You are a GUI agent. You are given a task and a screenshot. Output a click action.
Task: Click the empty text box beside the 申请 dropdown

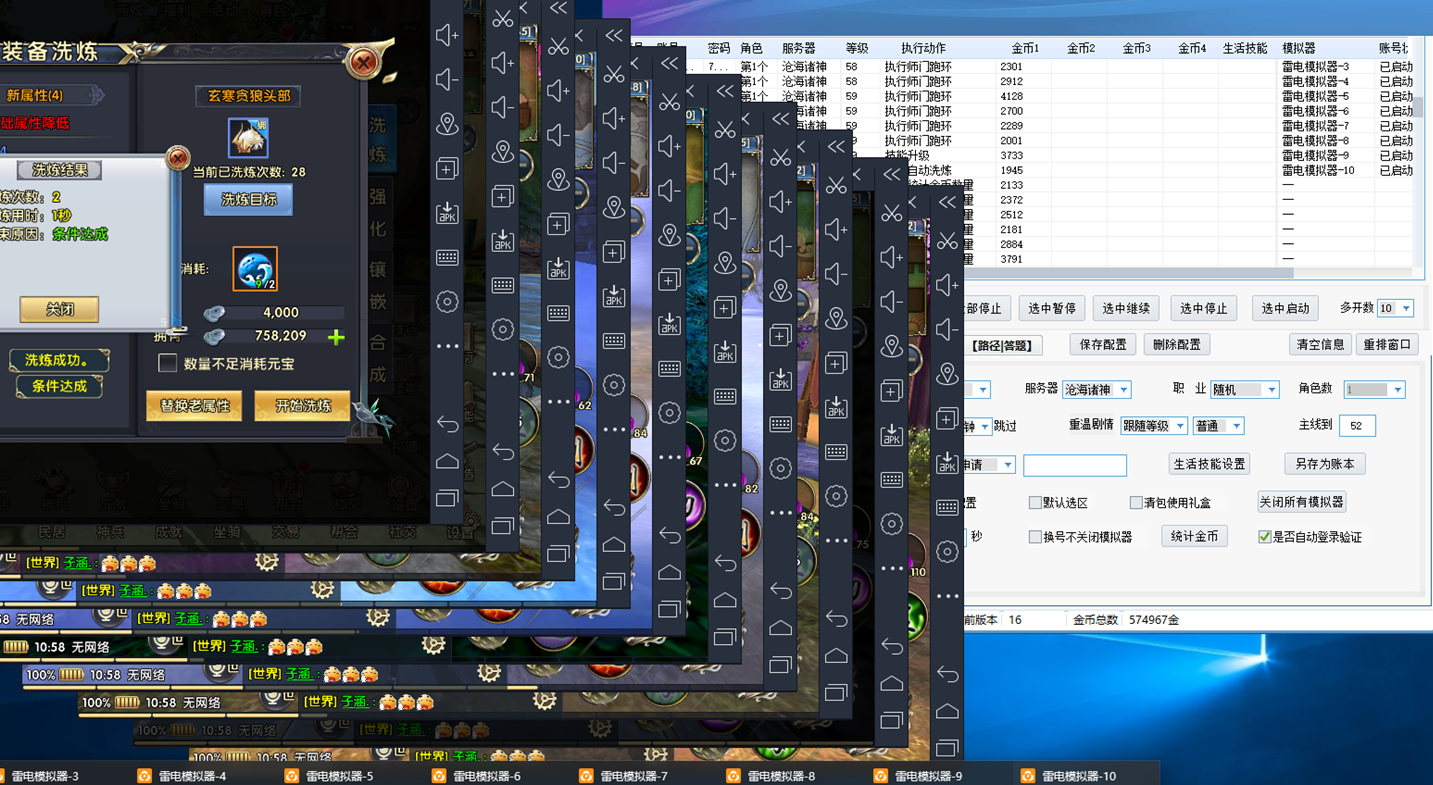(x=1075, y=464)
